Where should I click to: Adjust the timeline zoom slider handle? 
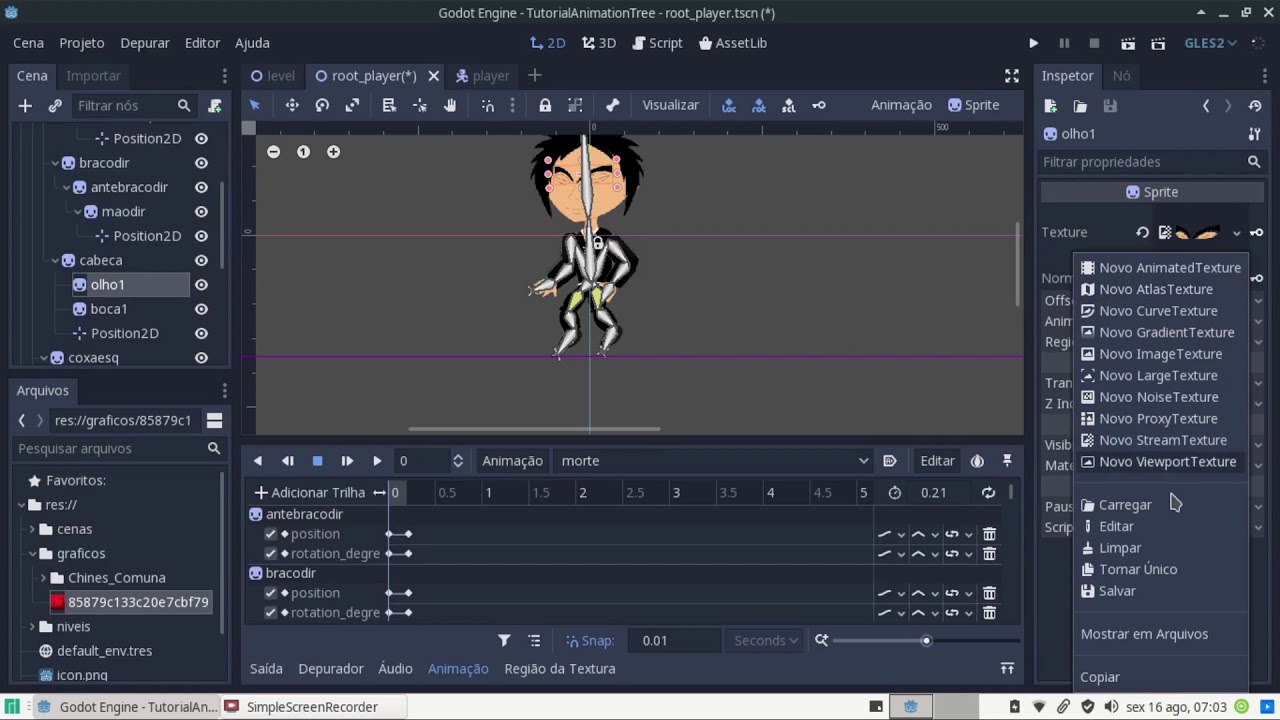[926, 641]
